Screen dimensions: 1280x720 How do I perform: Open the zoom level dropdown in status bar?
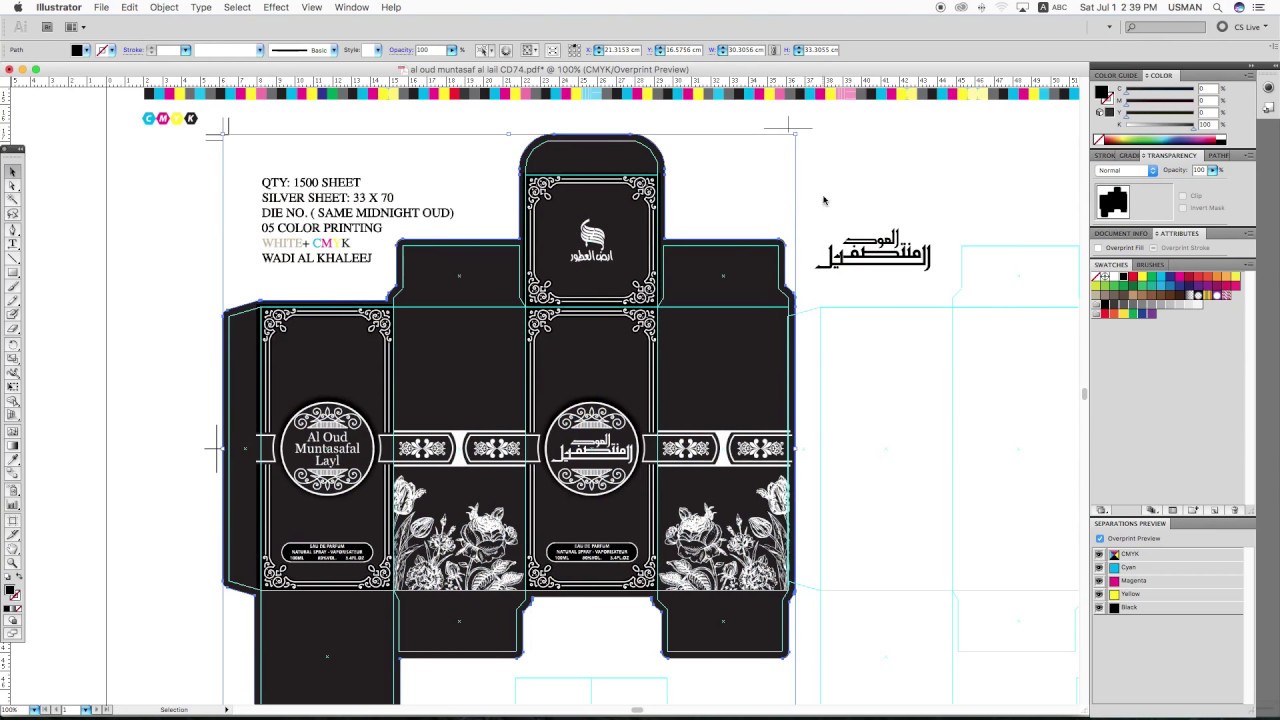33,710
